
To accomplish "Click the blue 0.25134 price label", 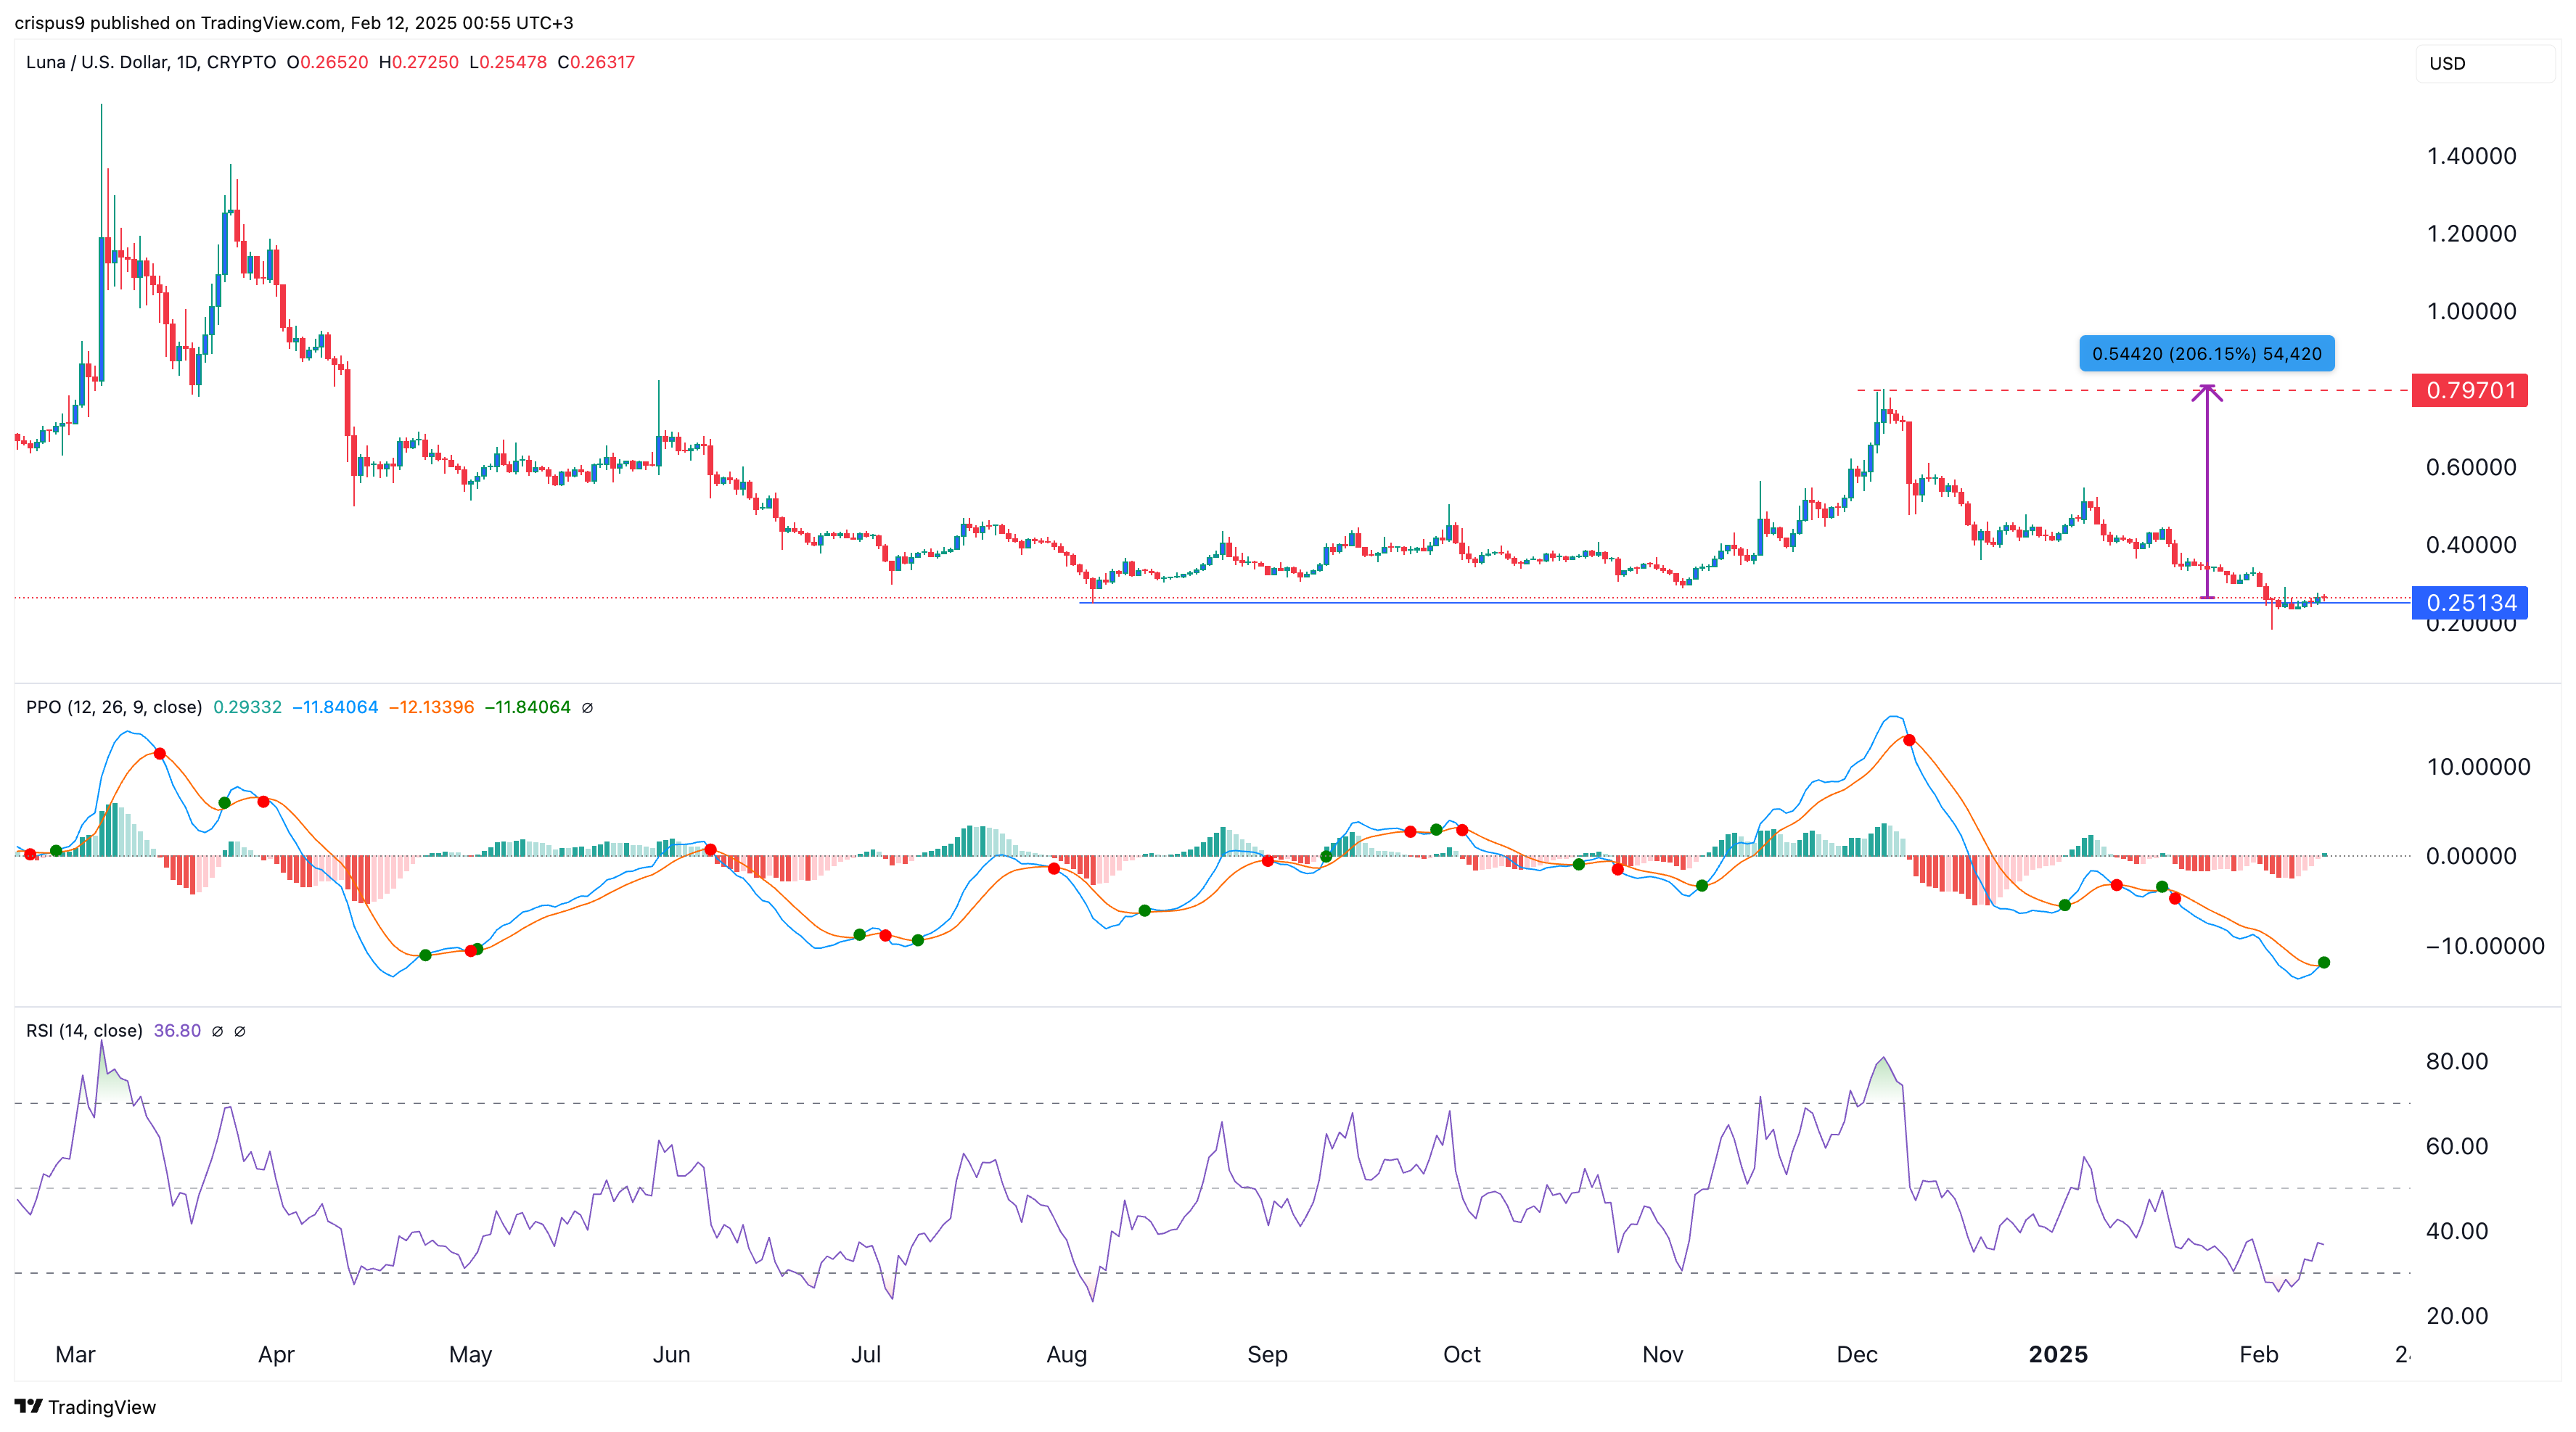I will pyautogui.click(x=2470, y=603).
